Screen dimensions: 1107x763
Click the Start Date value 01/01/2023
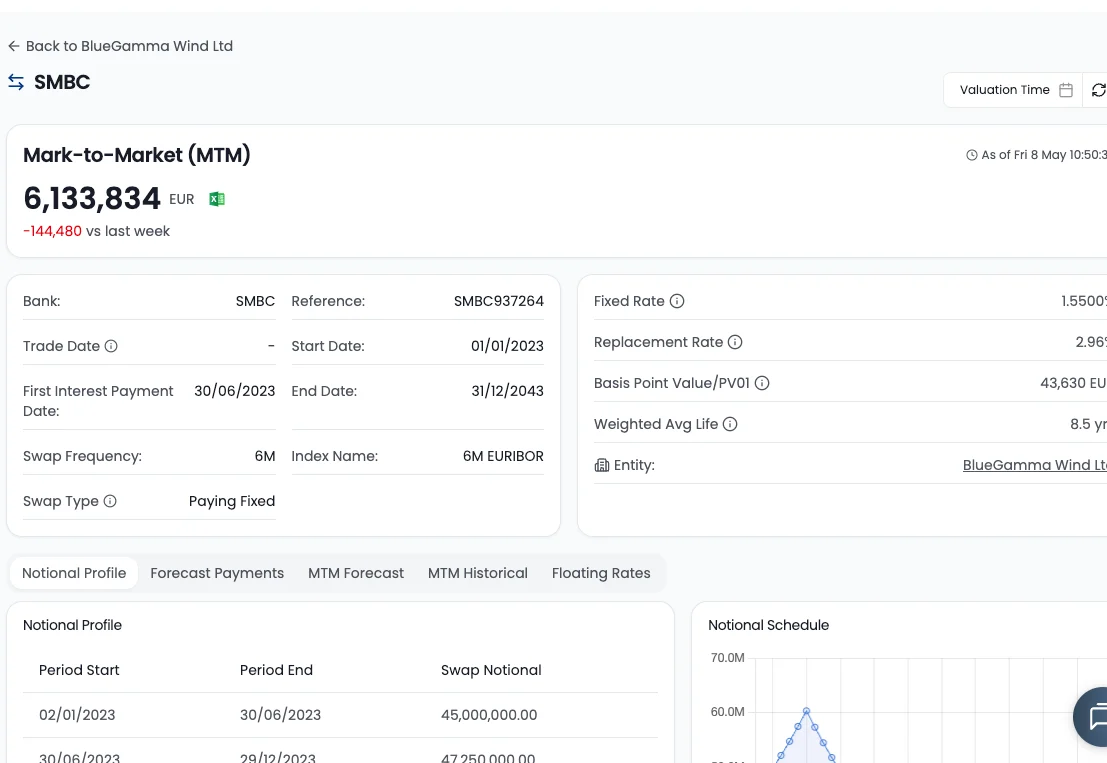coord(507,346)
